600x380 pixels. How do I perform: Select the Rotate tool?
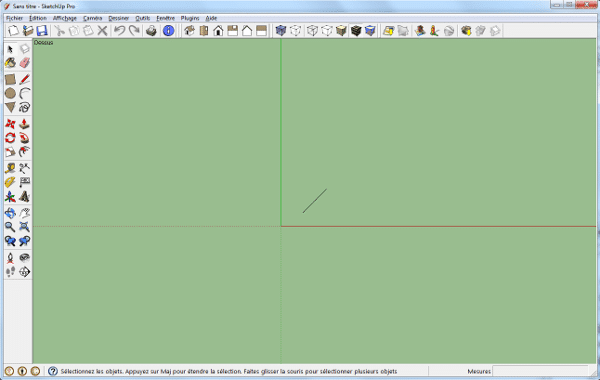coord(10,138)
